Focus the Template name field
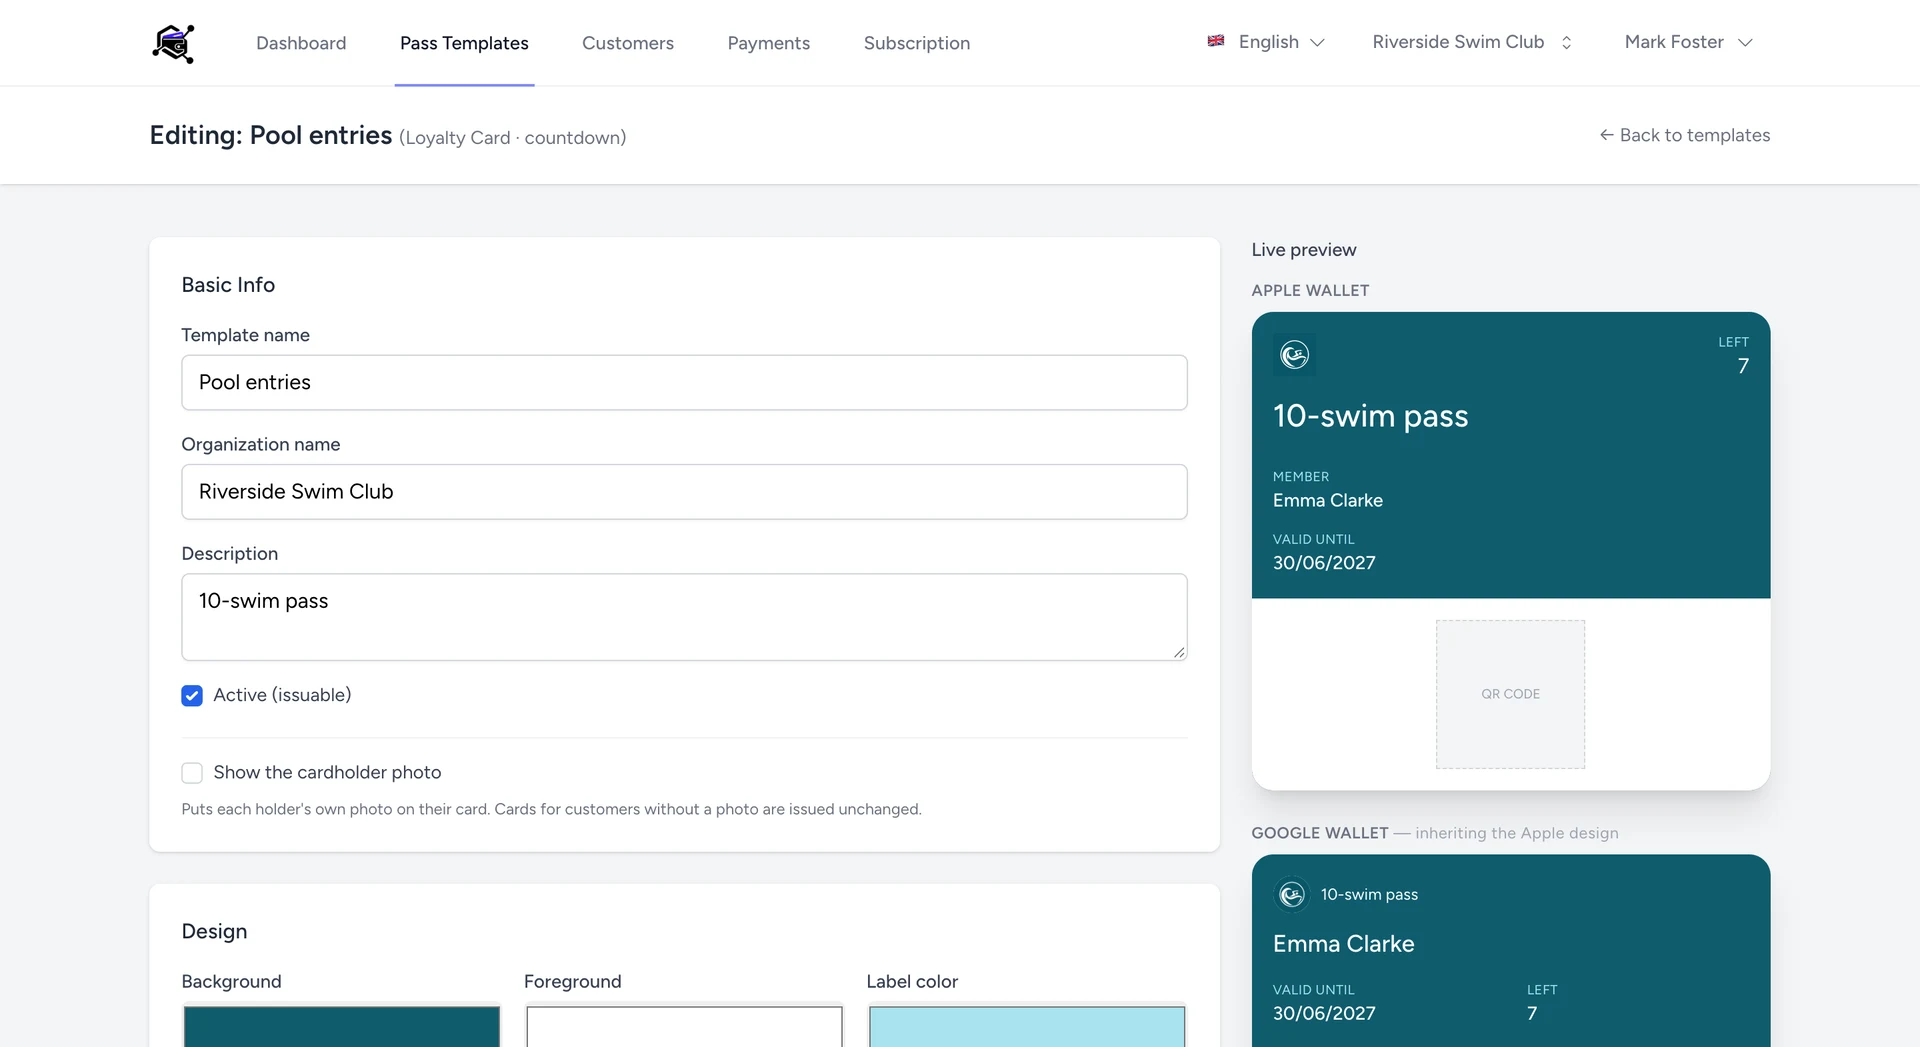 [x=684, y=383]
